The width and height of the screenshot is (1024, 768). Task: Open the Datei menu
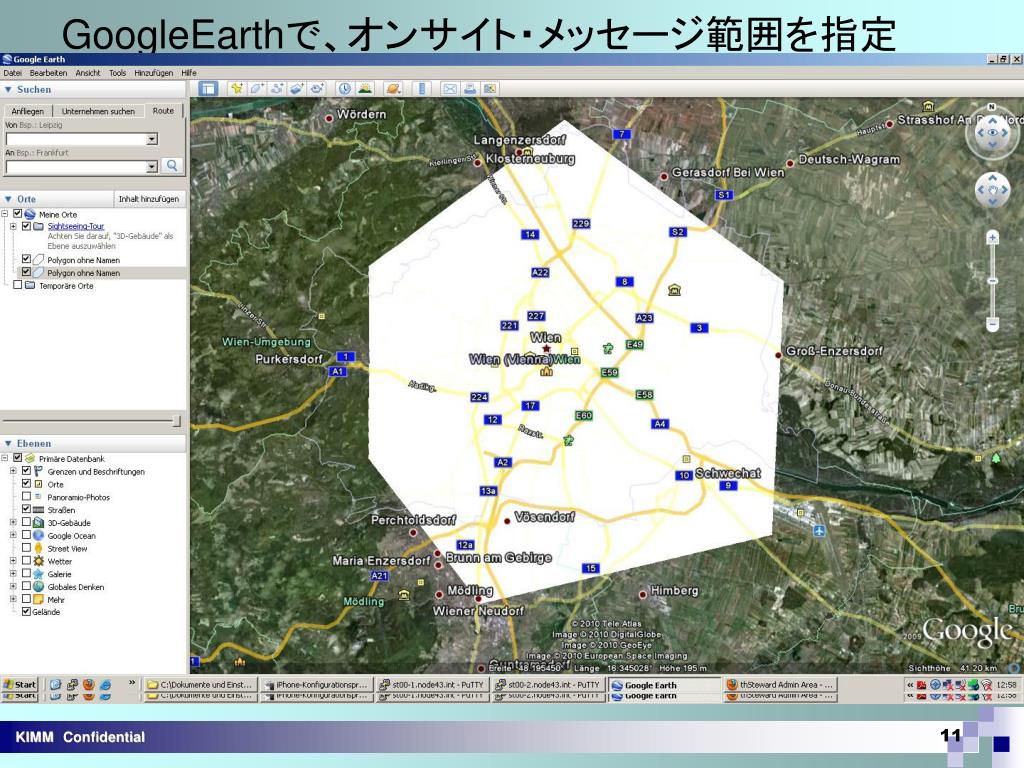12,72
